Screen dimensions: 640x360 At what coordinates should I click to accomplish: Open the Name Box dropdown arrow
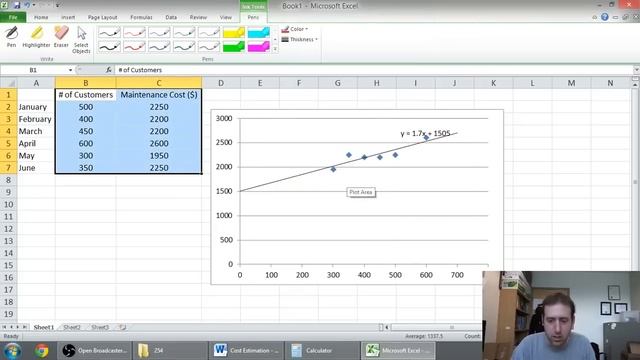(70, 70)
